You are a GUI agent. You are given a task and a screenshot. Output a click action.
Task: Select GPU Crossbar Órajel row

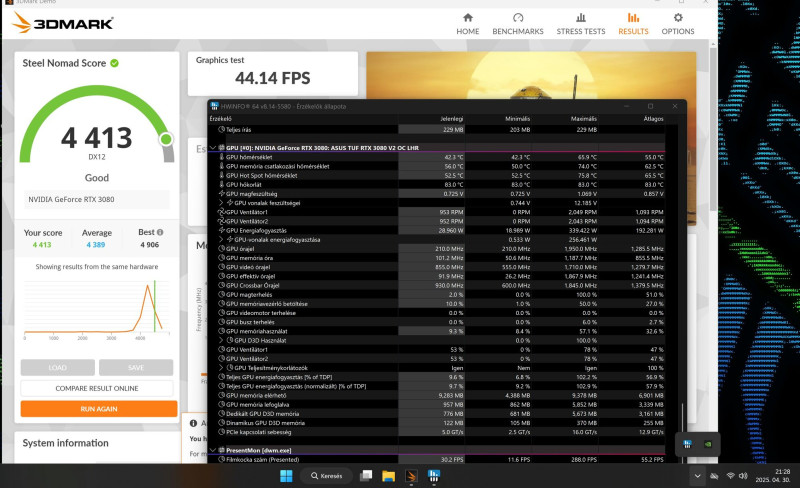point(437,286)
